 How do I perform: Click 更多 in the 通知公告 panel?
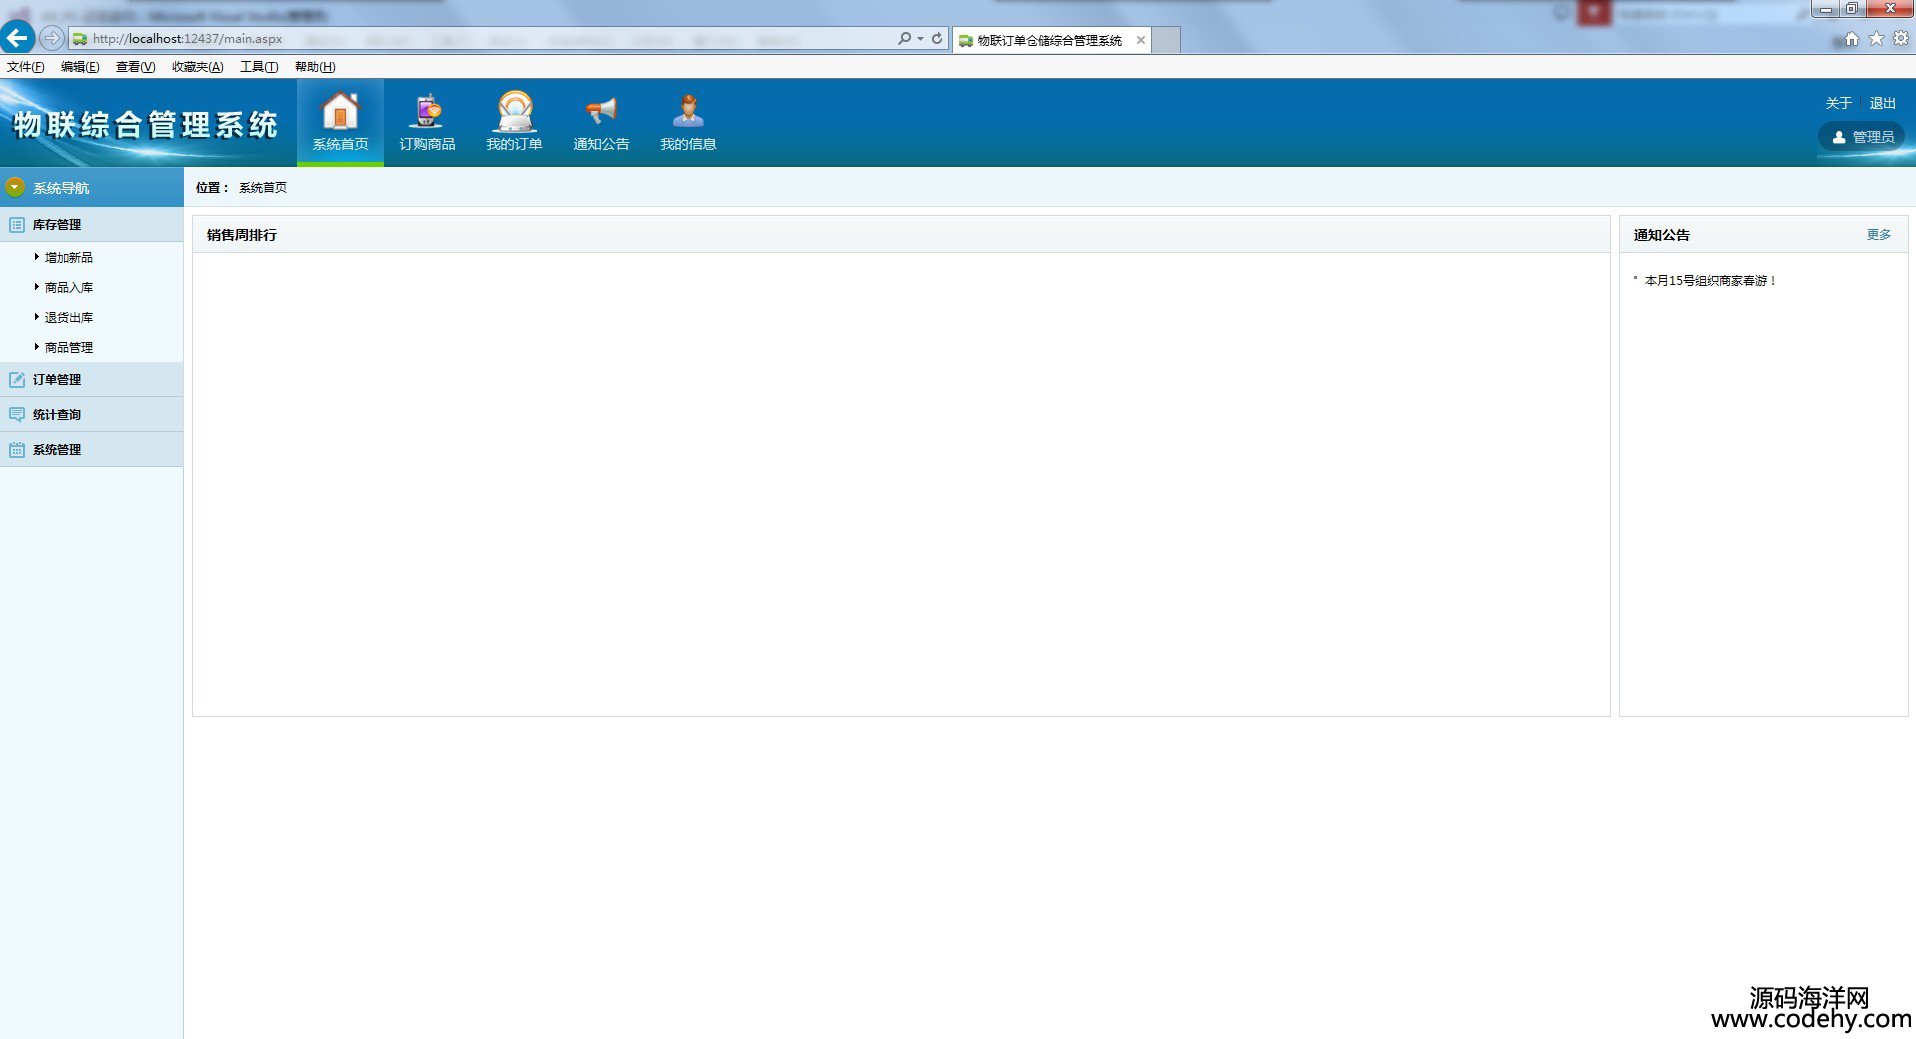[1879, 235]
